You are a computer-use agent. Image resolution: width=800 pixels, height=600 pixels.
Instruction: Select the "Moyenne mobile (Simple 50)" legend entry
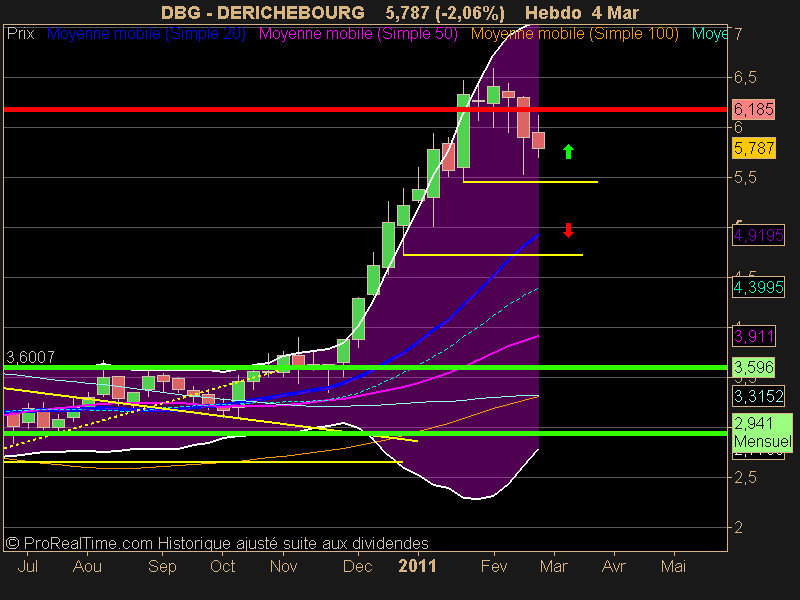[358, 34]
